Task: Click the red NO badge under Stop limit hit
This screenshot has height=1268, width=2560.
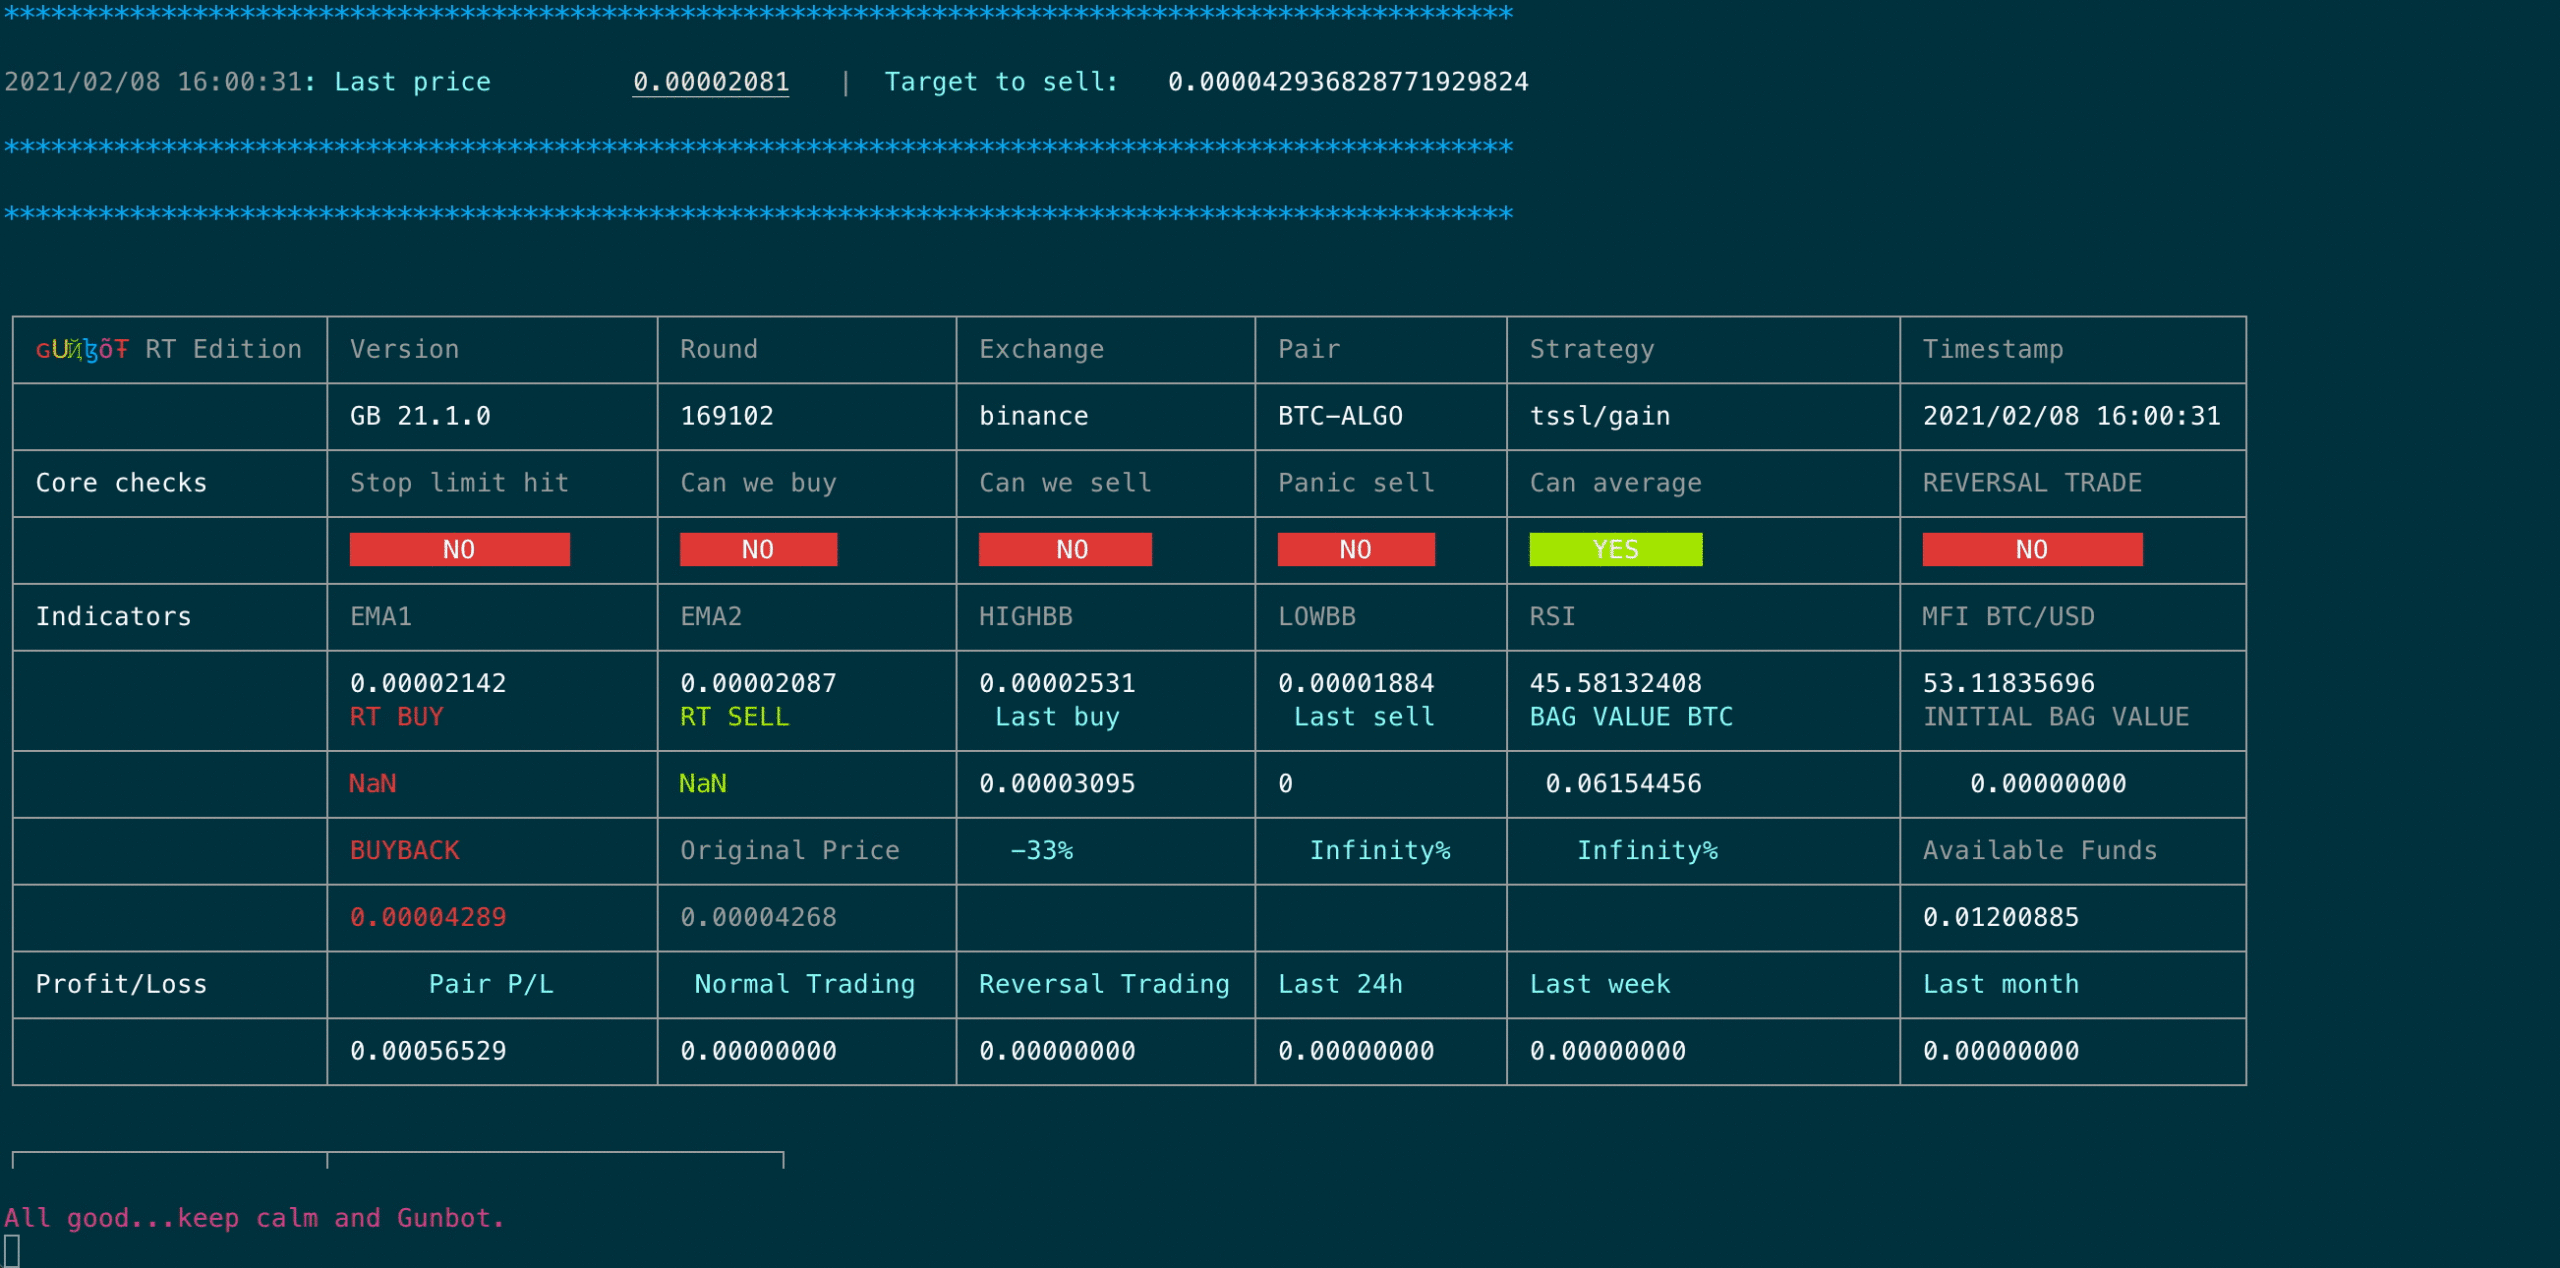Action: click(x=459, y=549)
